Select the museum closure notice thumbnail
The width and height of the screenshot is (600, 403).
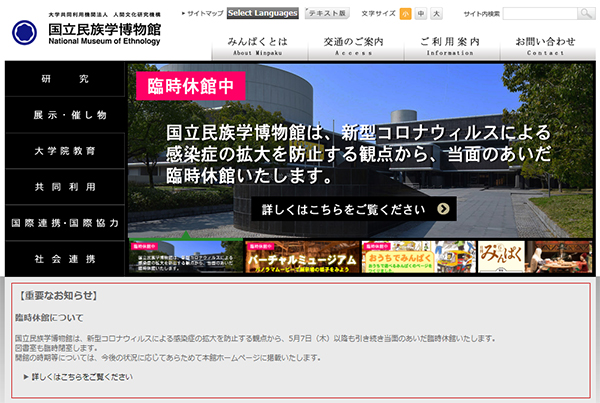click(x=186, y=257)
